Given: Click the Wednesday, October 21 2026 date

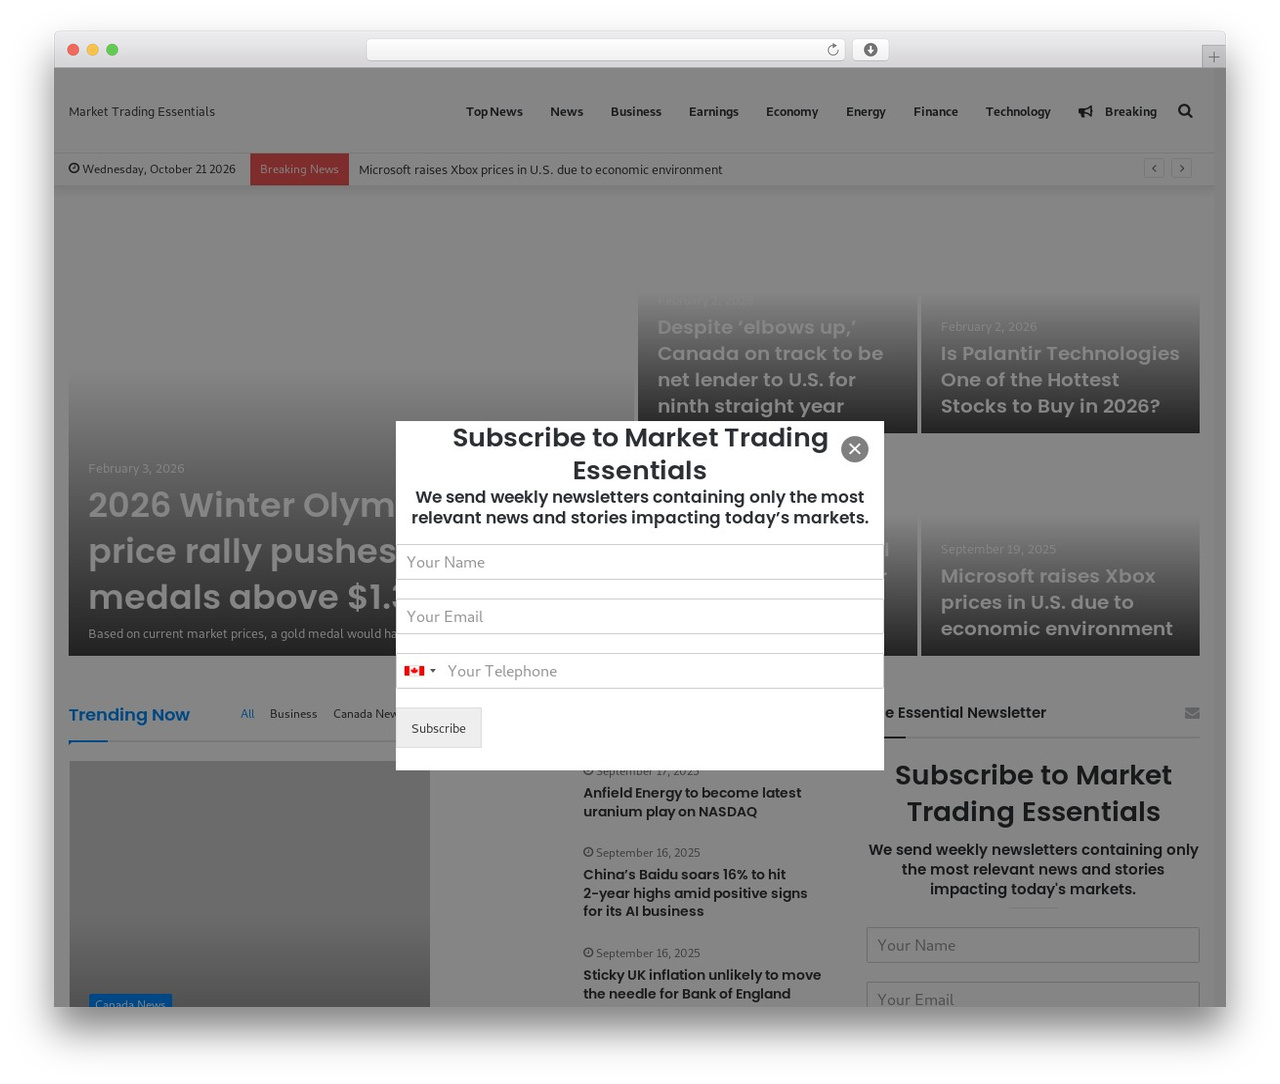Looking at the screenshot, I should [x=152, y=169].
